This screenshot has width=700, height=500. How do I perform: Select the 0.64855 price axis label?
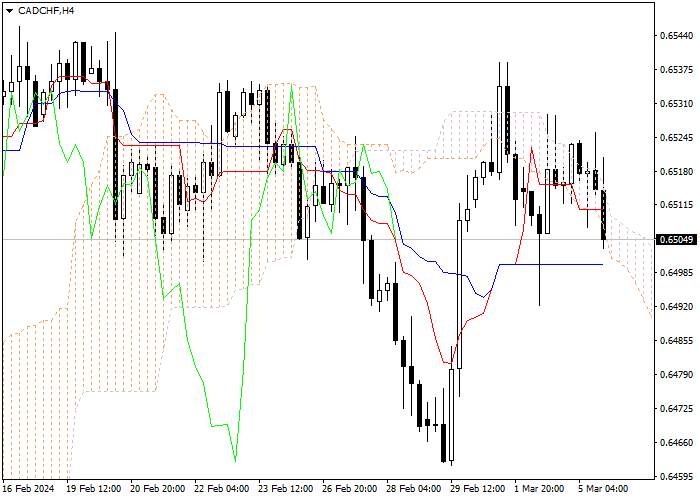[676, 341]
